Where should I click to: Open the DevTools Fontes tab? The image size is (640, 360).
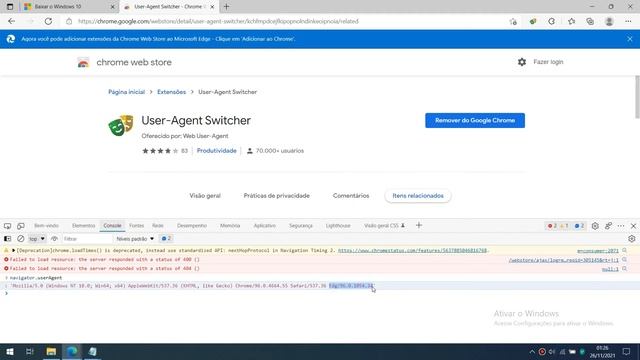(137, 226)
